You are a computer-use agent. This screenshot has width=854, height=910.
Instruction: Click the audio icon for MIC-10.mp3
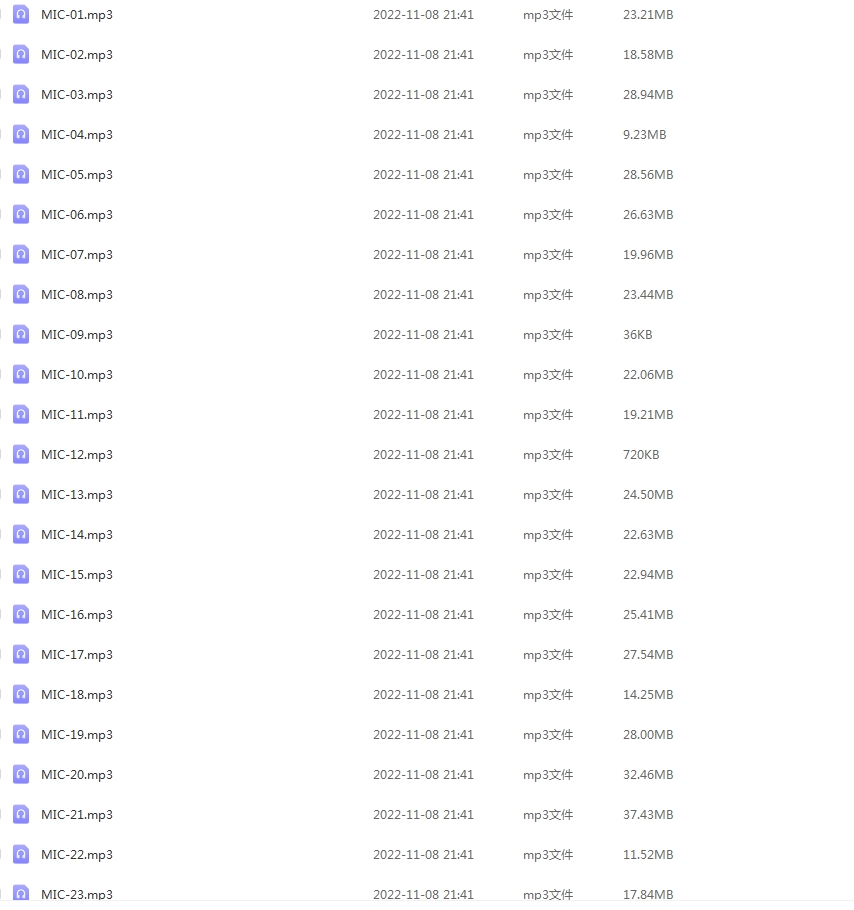click(x=21, y=375)
